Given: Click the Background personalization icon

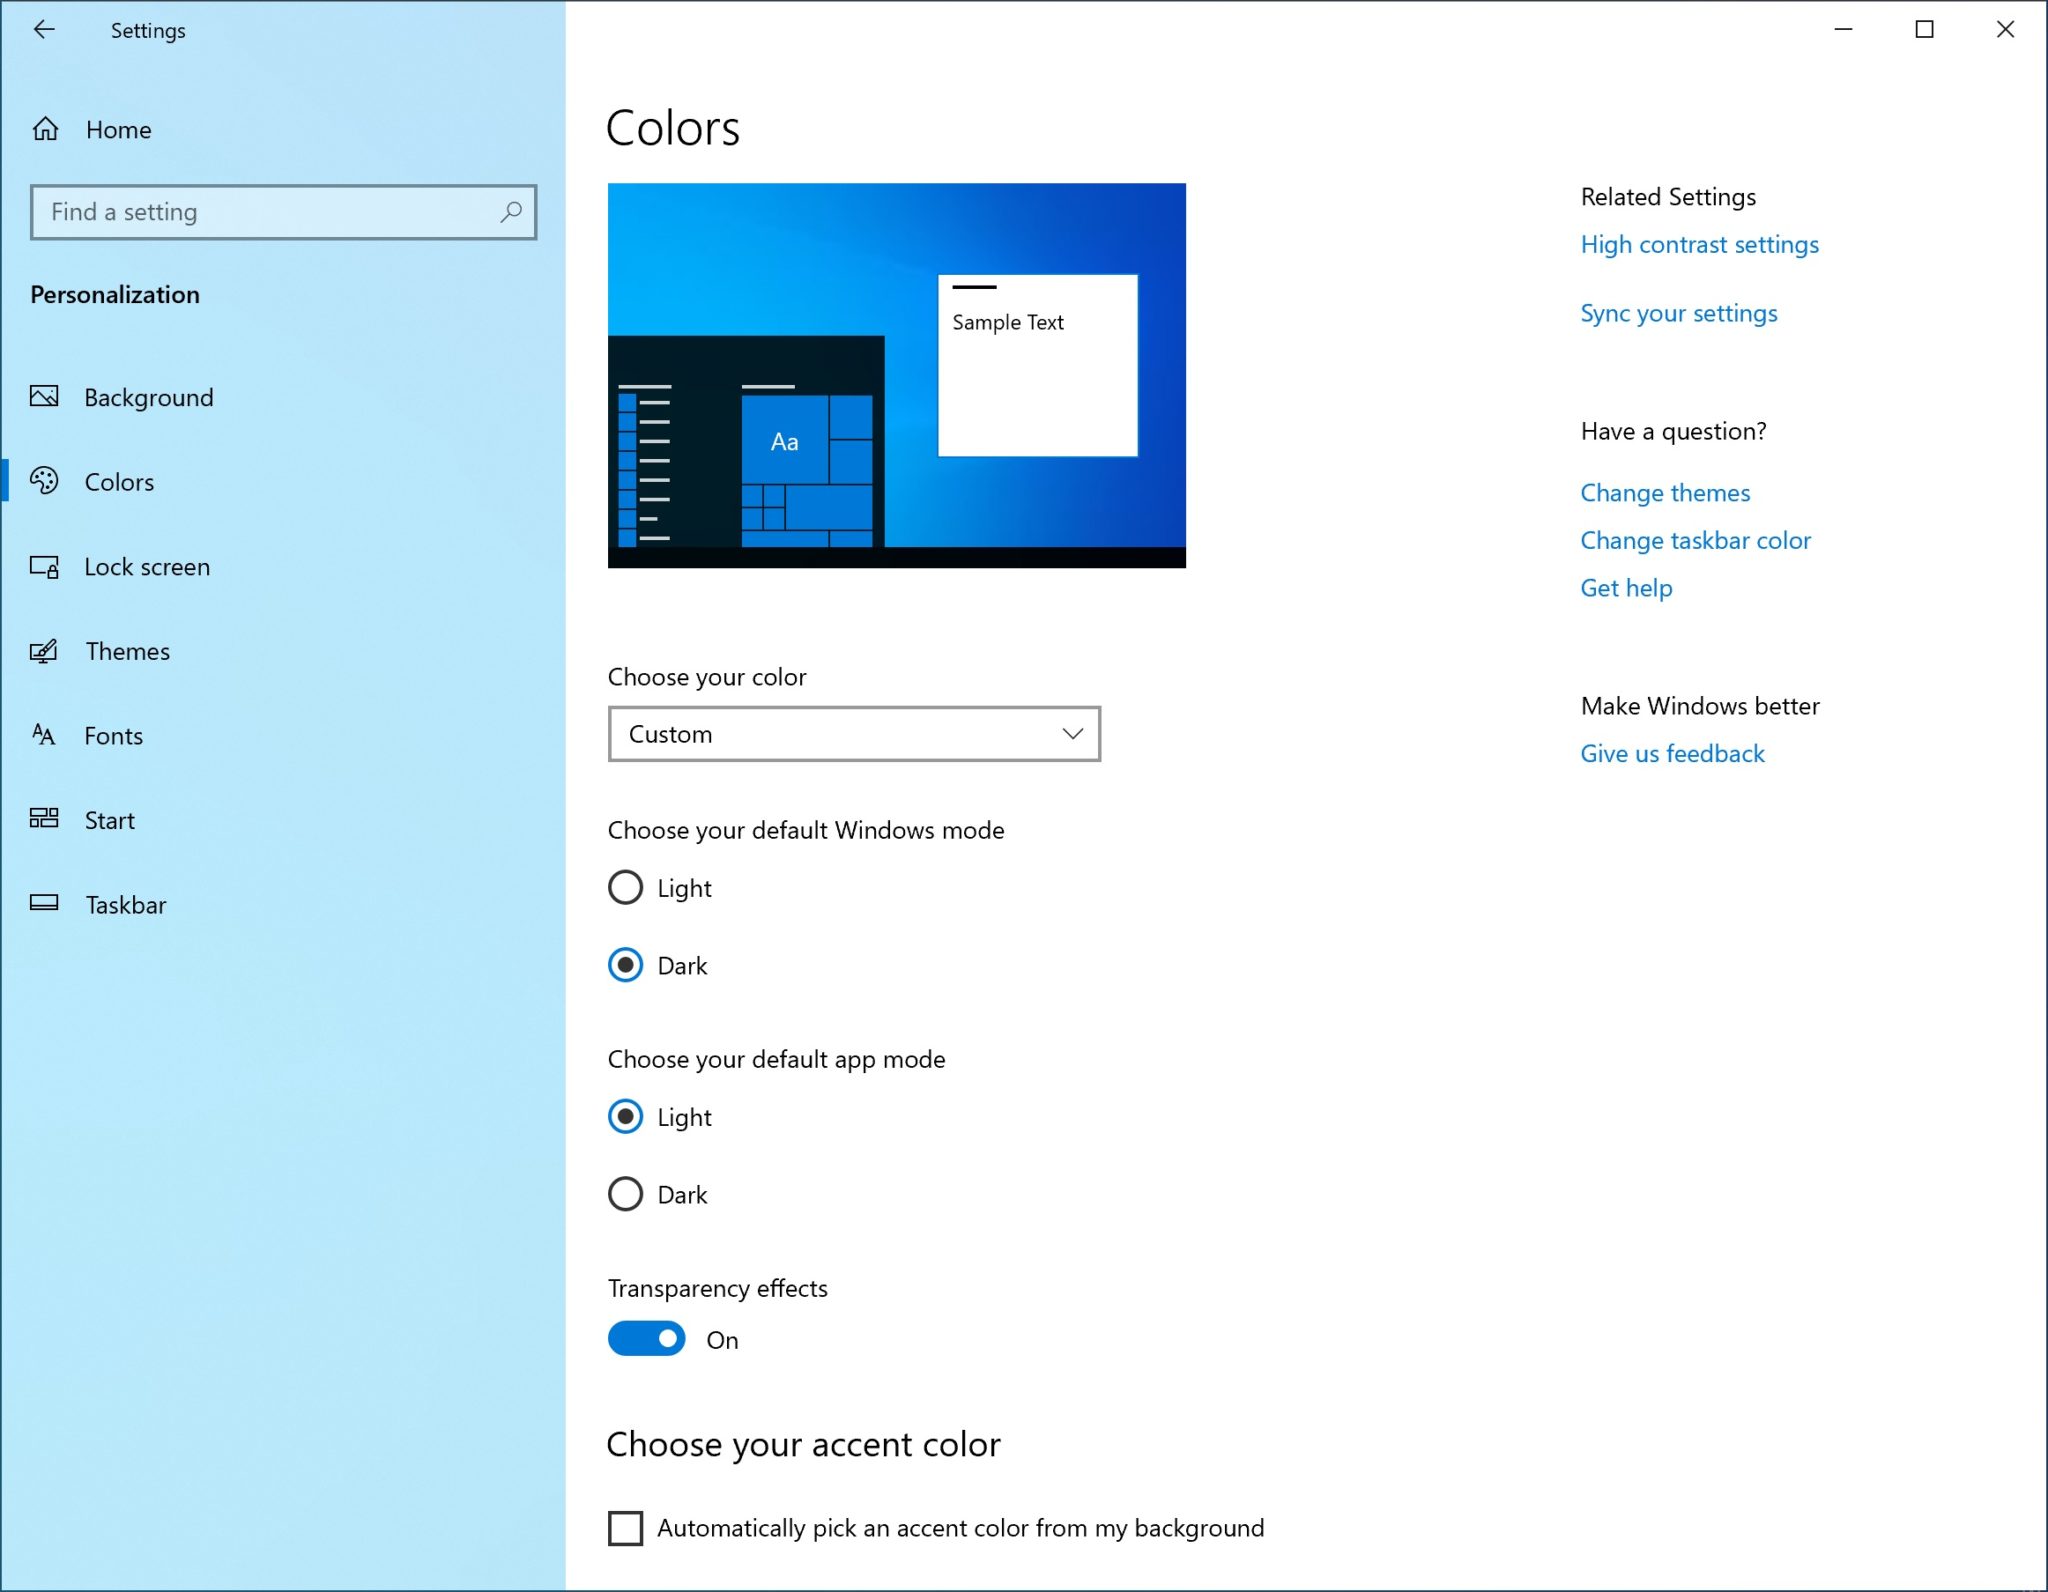Looking at the screenshot, I should pos(47,396).
